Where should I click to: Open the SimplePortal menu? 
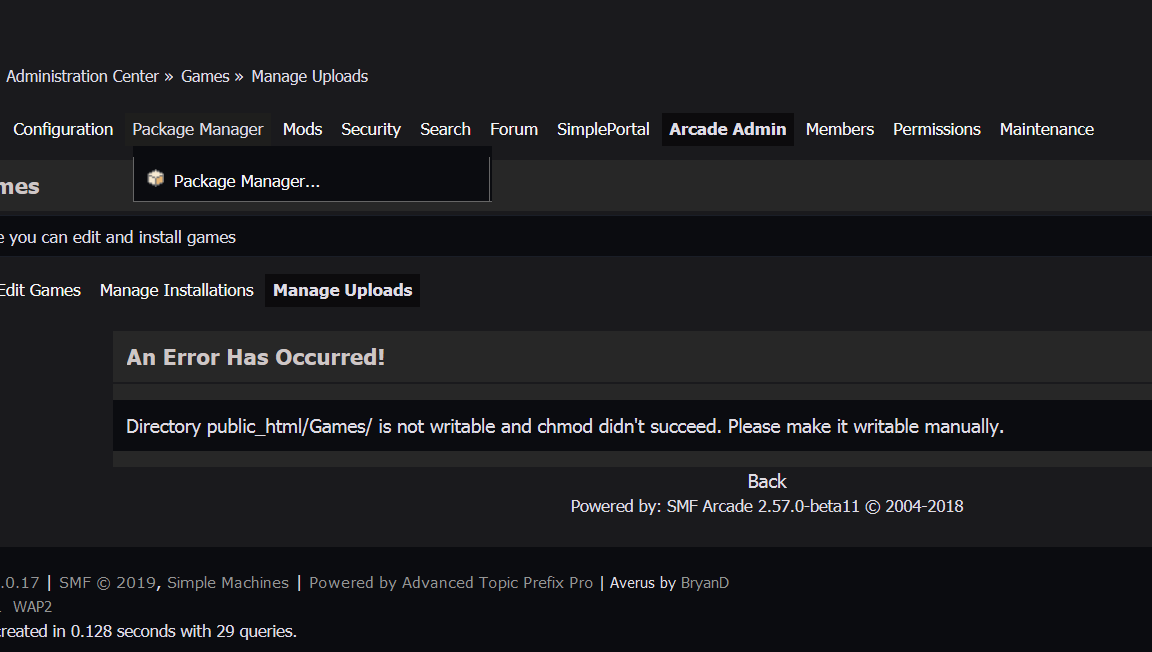tap(603, 129)
